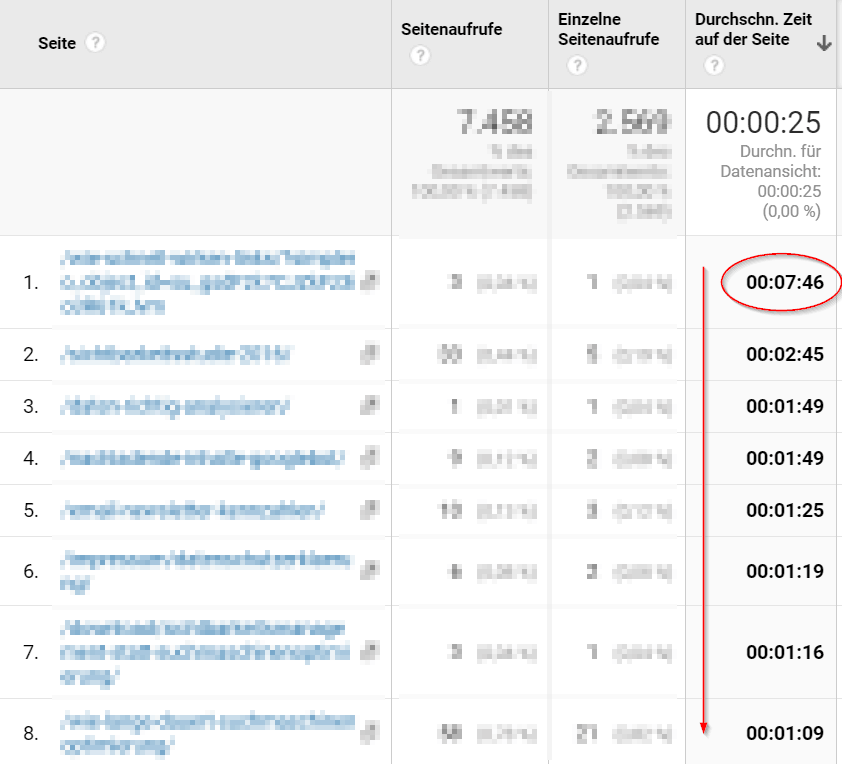Open page link in row 7
842x764 pixels.
[x=205, y=652]
